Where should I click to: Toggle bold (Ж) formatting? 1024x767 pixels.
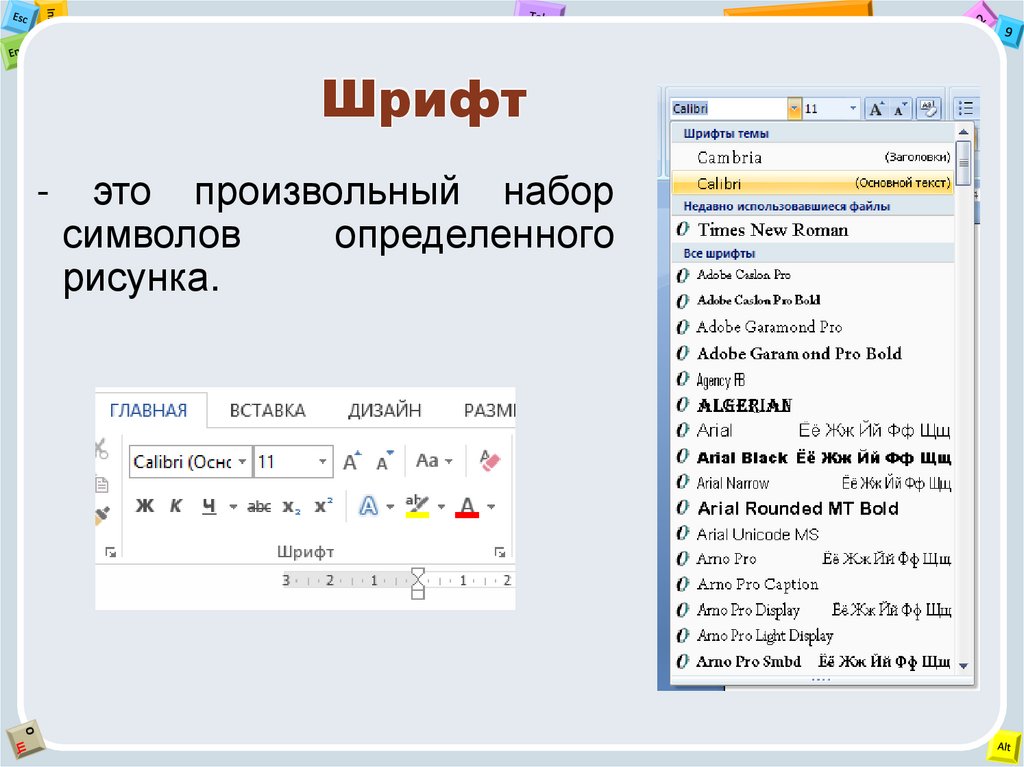[x=145, y=506]
